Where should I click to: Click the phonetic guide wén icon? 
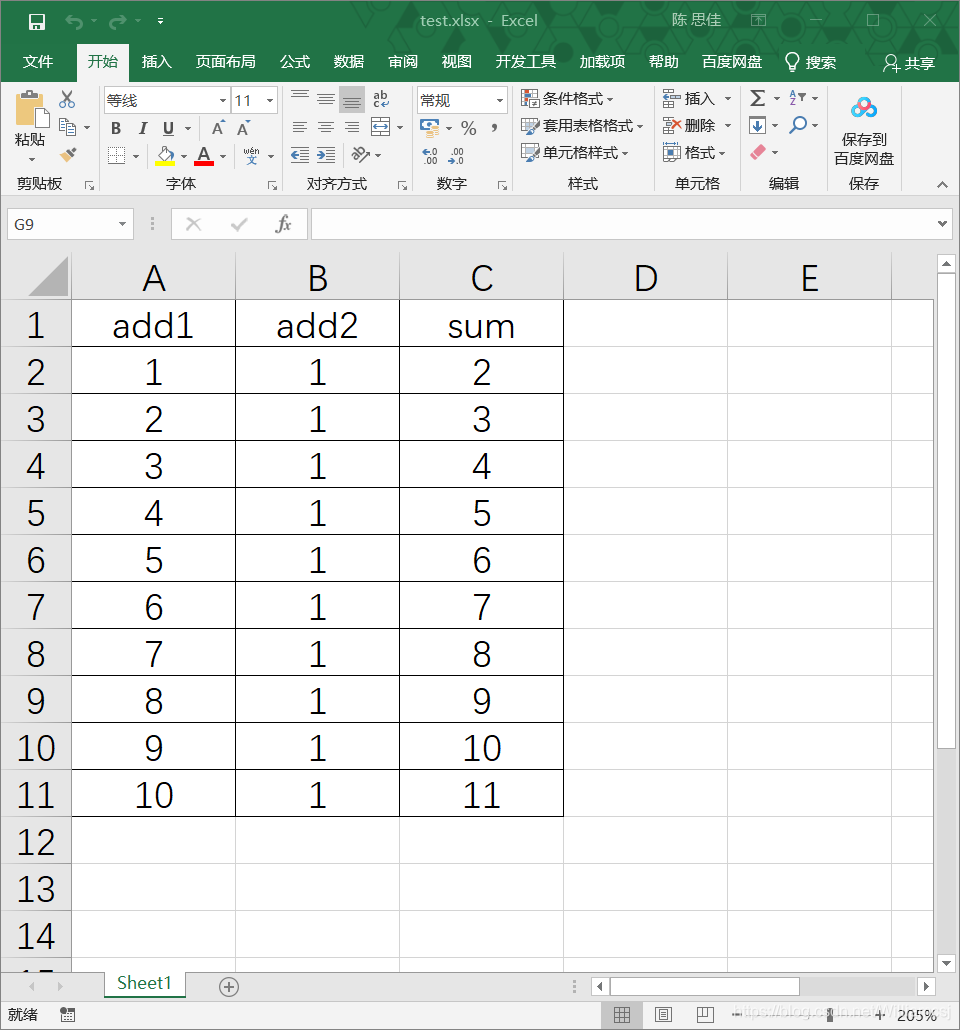click(x=252, y=156)
